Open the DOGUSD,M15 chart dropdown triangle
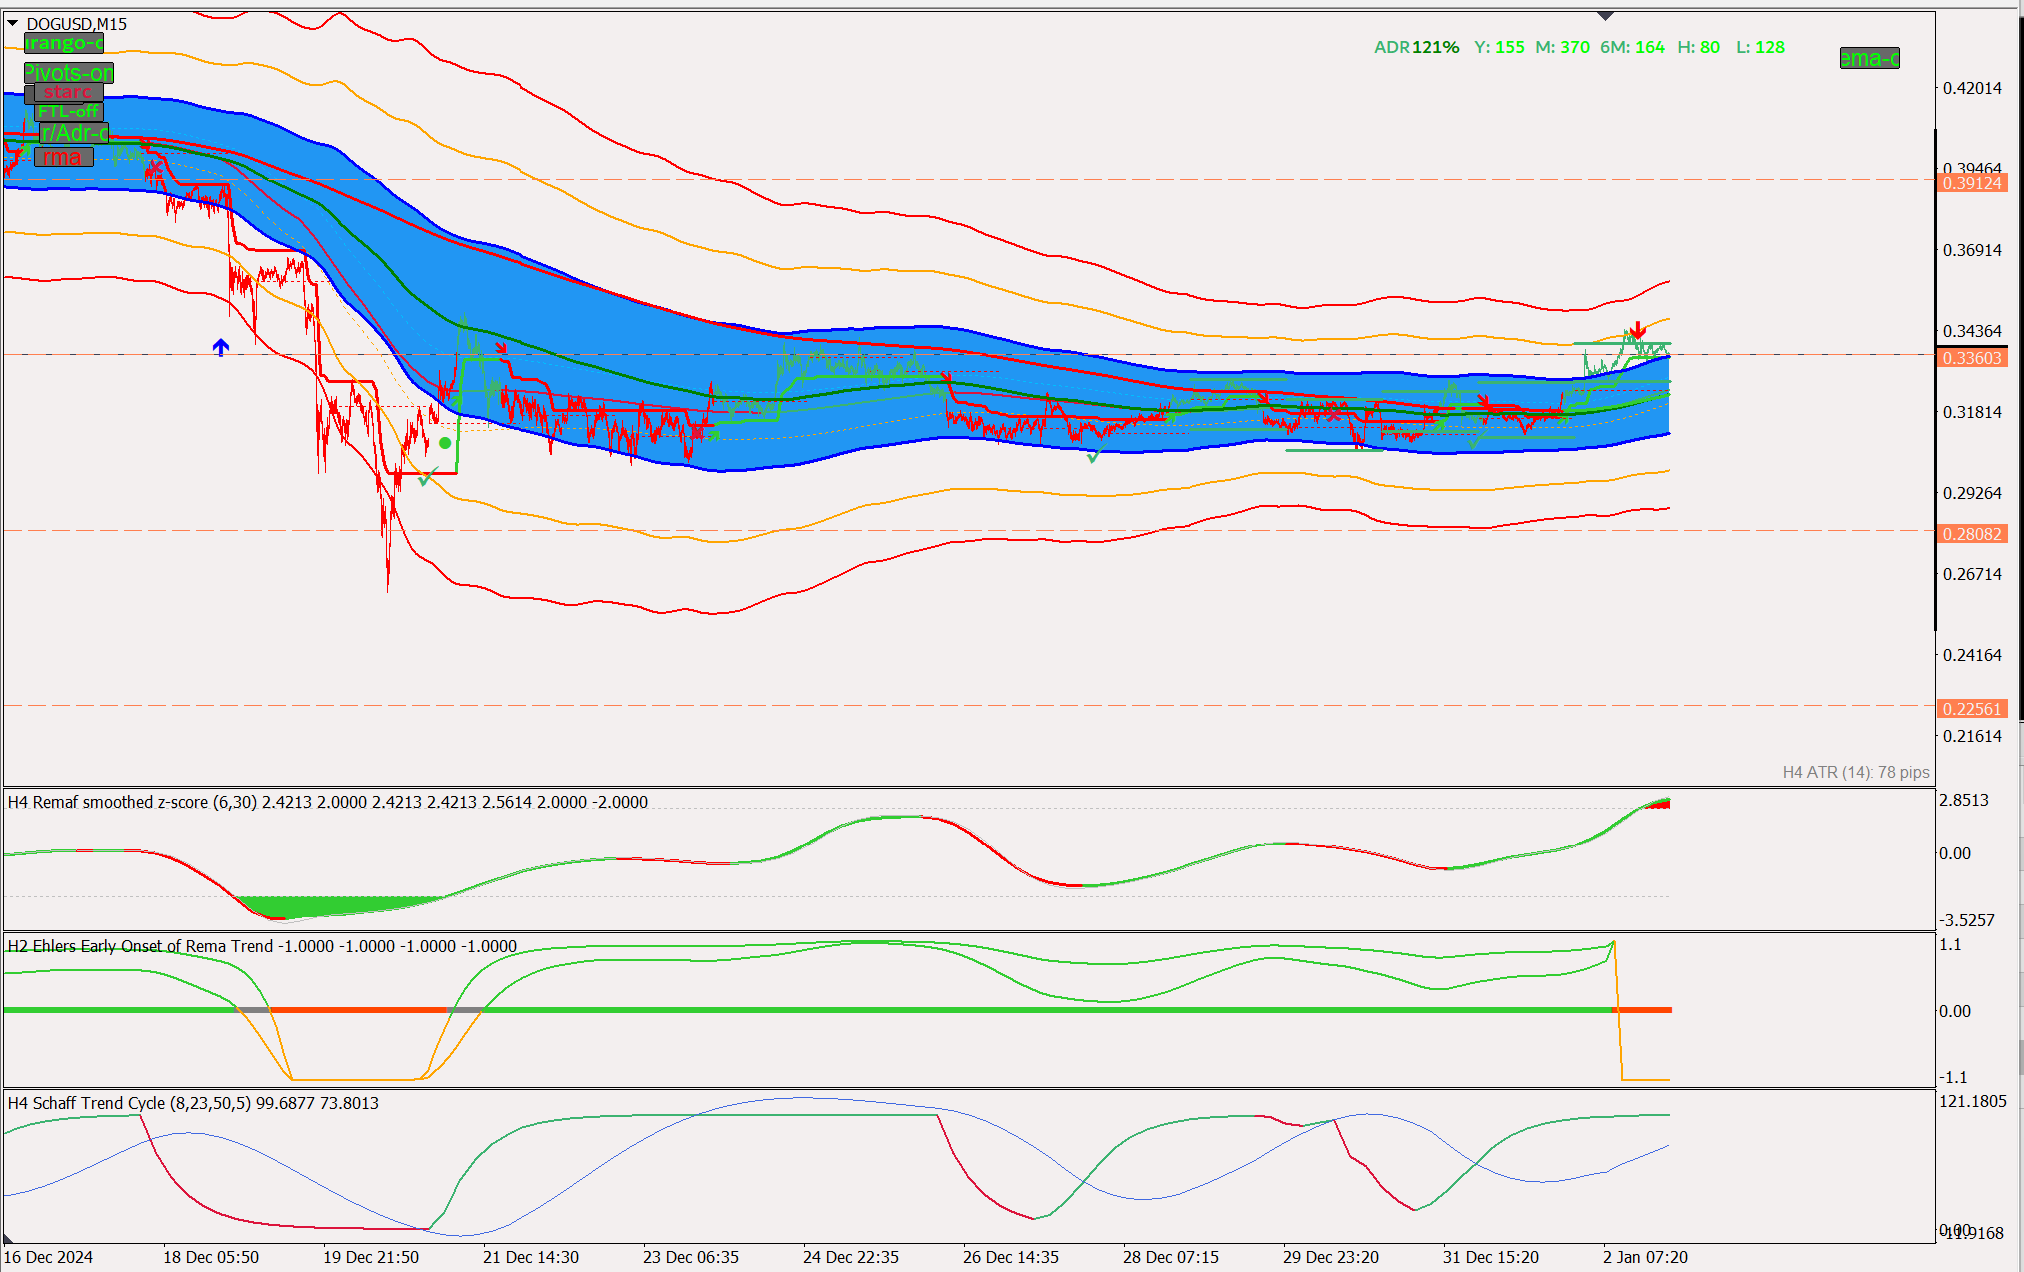 tap(13, 23)
